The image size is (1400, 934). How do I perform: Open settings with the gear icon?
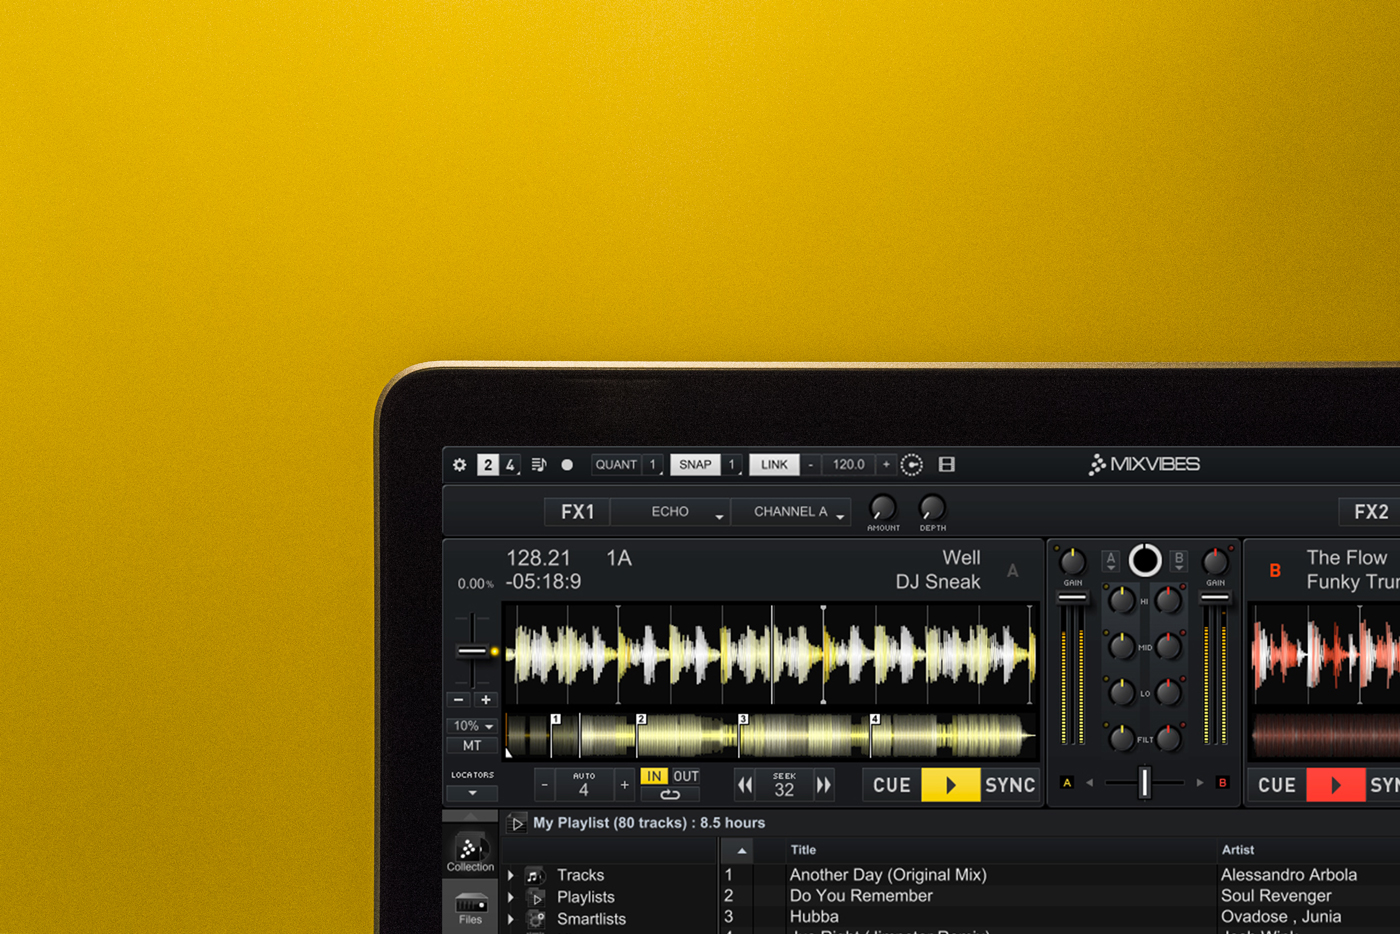pyautogui.click(x=459, y=465)
